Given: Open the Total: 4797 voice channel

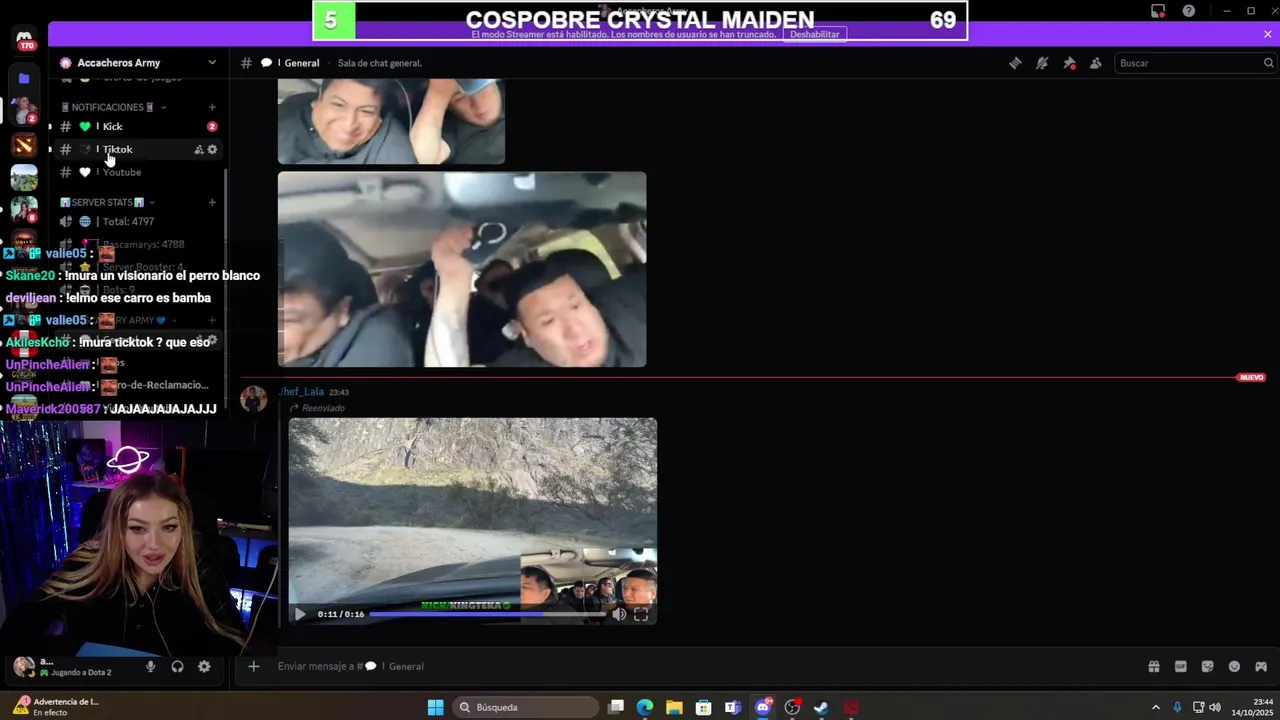Looking at the screenshot, I should click(138, 221).
